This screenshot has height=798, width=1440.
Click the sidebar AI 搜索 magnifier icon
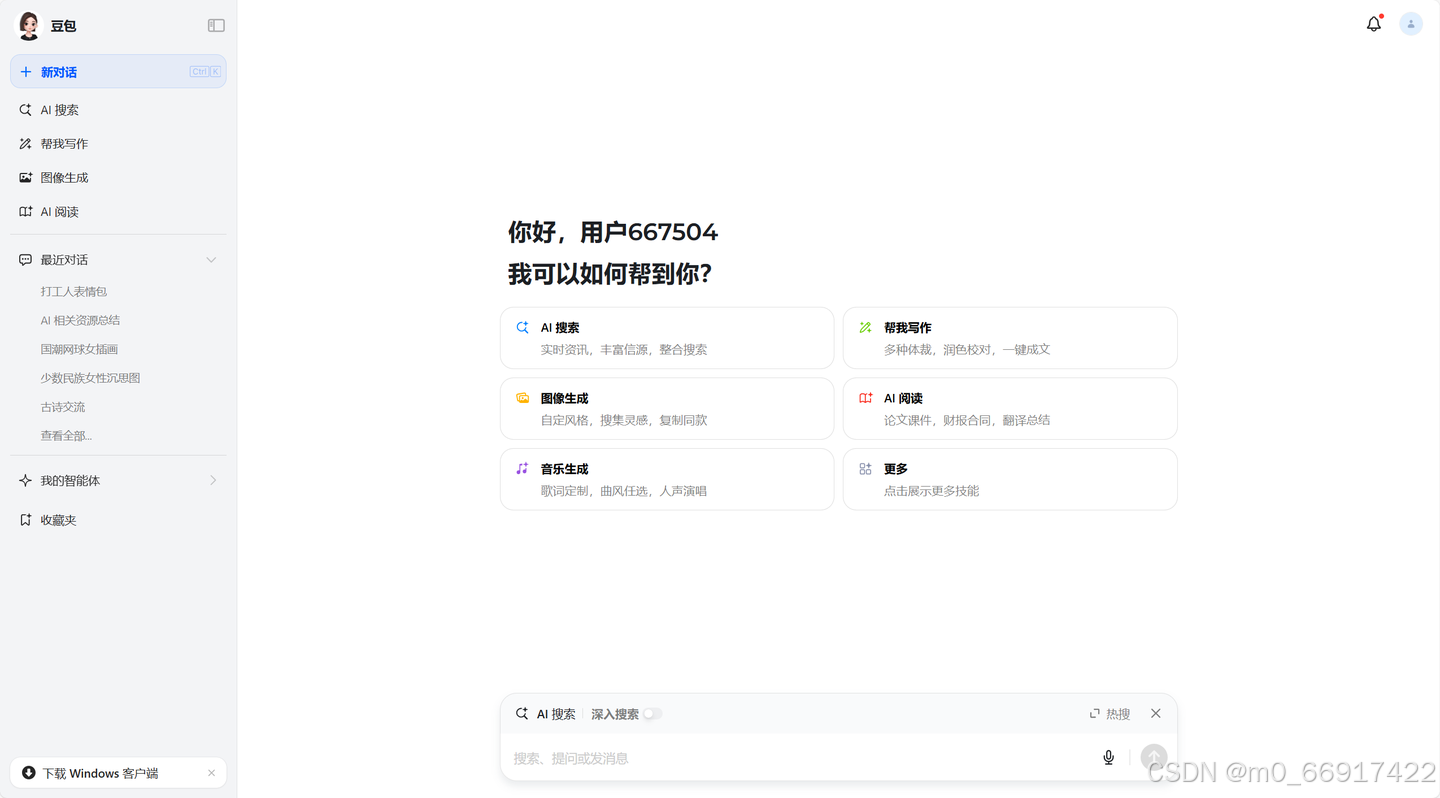(x=26, y=110)
